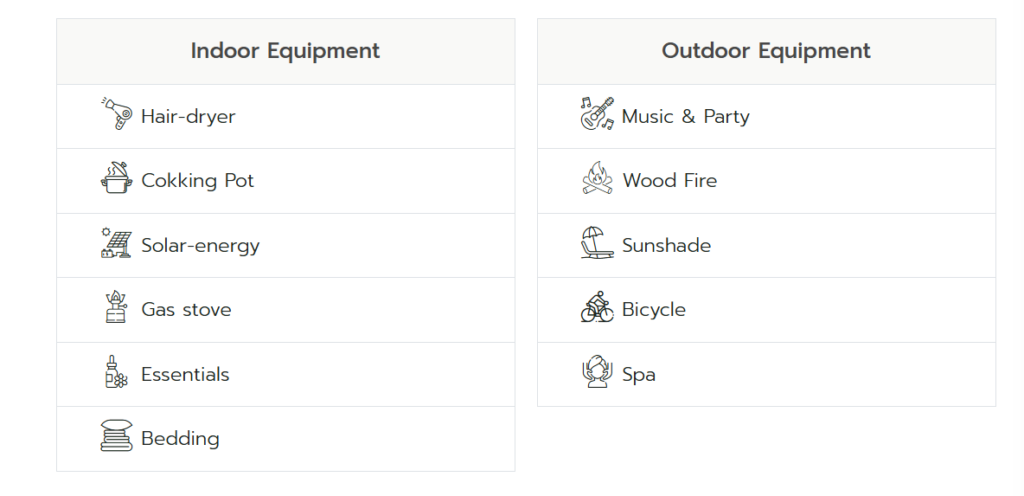
Task: Click the Bedding text label
Action: click(x=180, y=438)
